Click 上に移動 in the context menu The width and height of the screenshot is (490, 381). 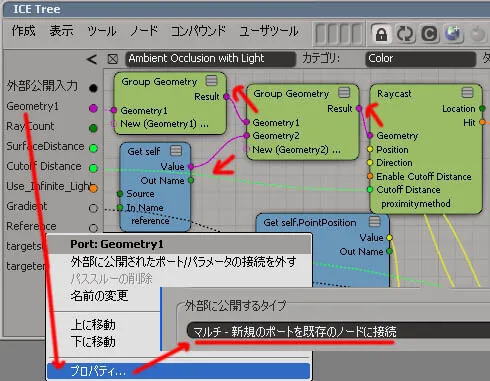tap(93, 325)
